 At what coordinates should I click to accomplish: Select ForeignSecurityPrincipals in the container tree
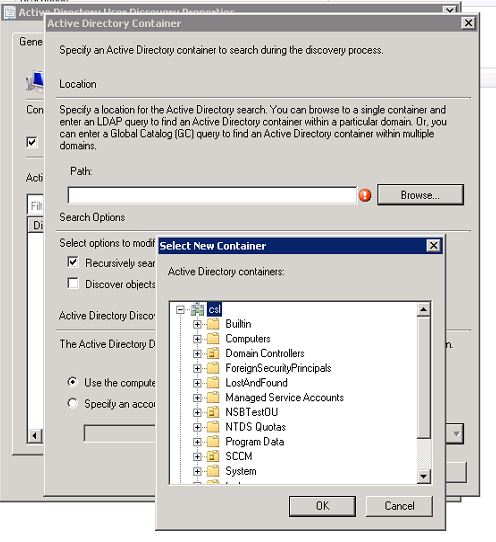tap(278, 368)
